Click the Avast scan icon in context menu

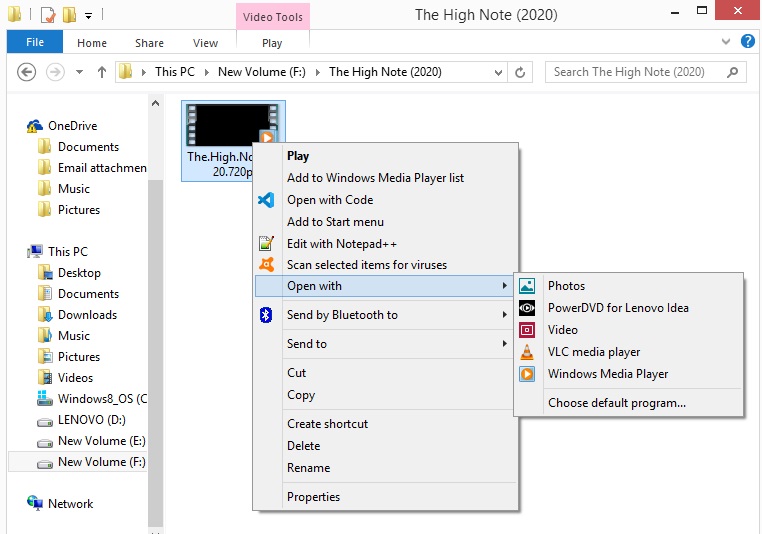266,264
